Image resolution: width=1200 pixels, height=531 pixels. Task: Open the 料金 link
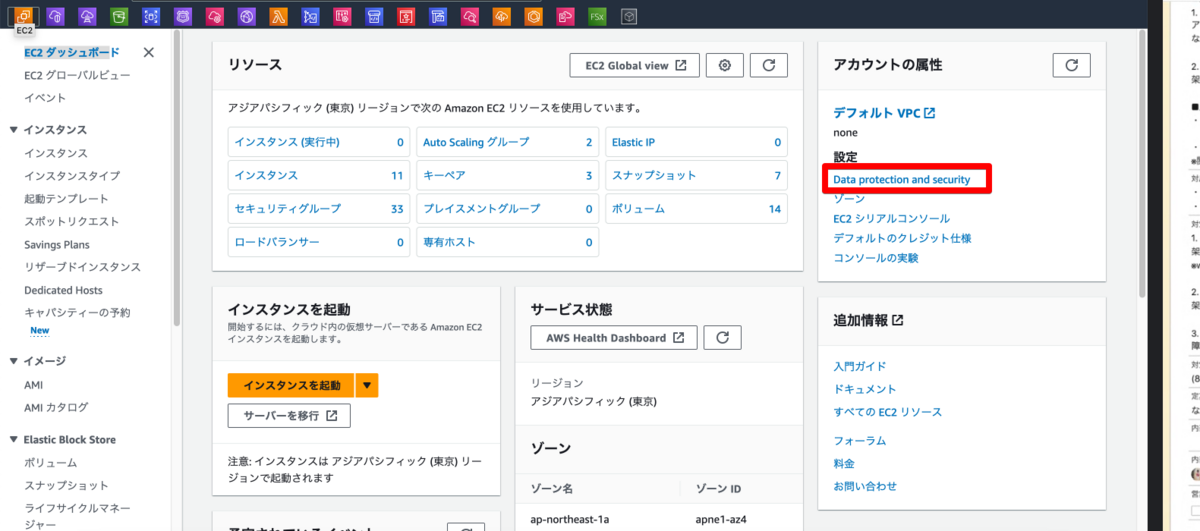tap(844, 464)
